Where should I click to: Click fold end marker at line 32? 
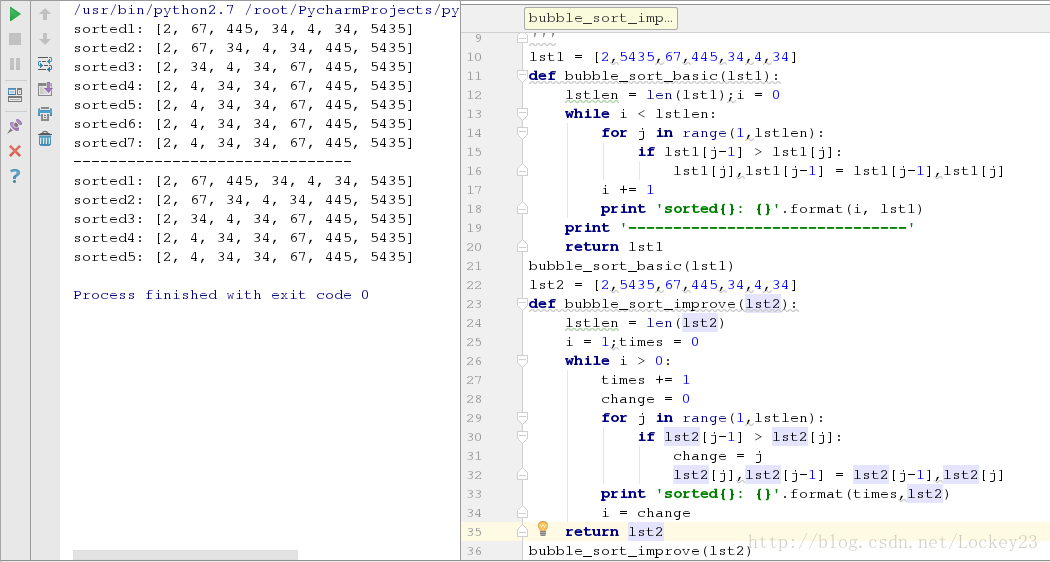pyautogui.click(x=522, y=475)
